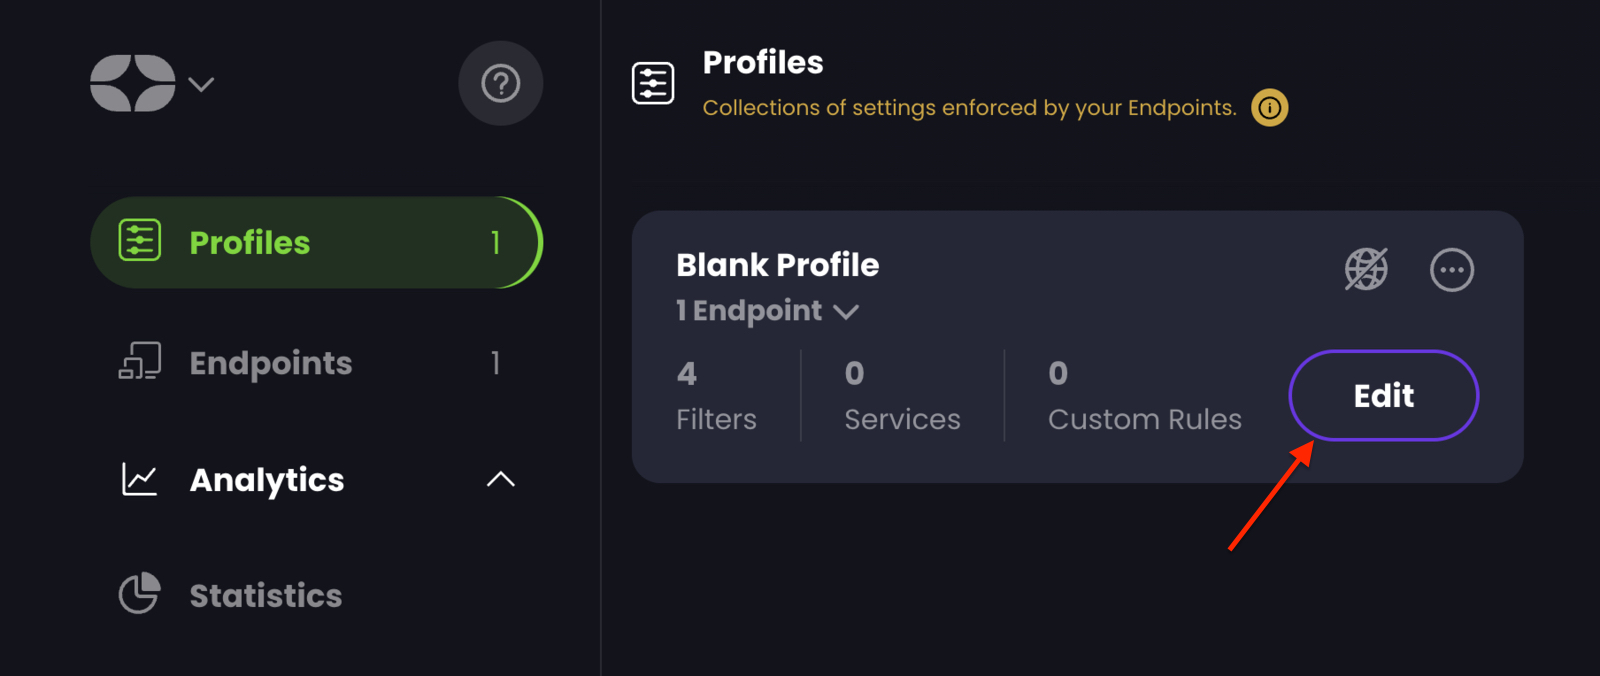This screenshot has height=676, width=1600.
Task: Select the Endpoints devices icon
Action: click(140, 362)
